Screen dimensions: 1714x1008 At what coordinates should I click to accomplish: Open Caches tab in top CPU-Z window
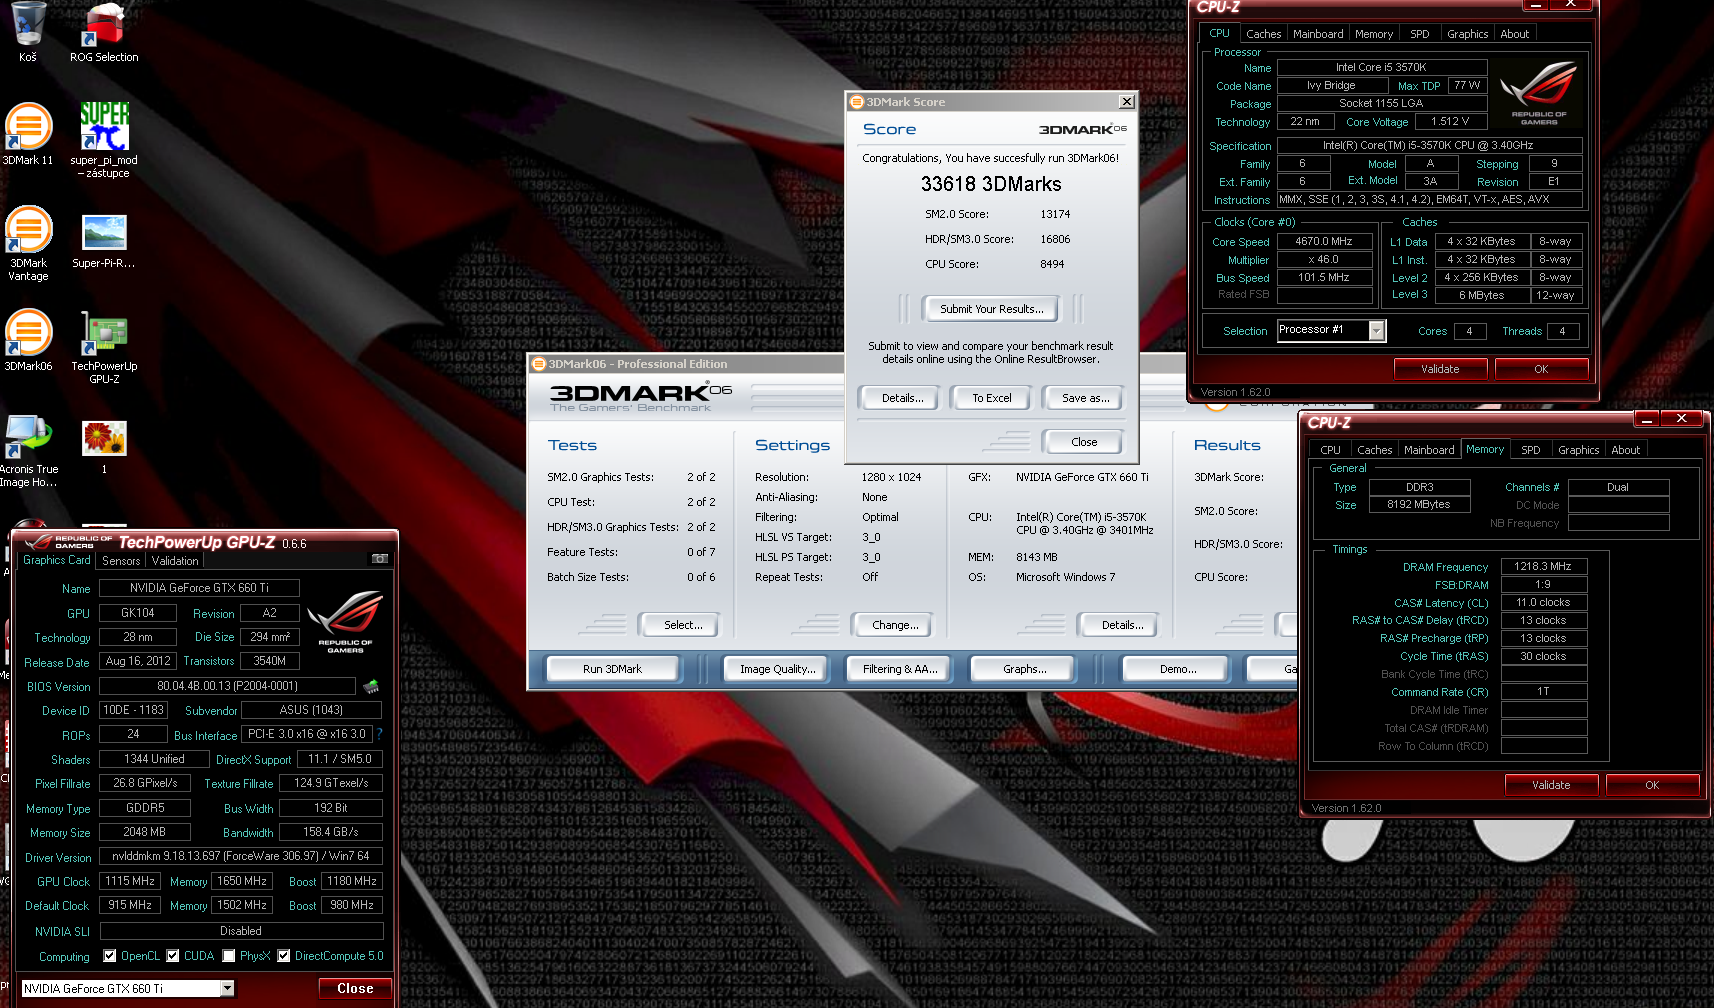[1263, 34]
